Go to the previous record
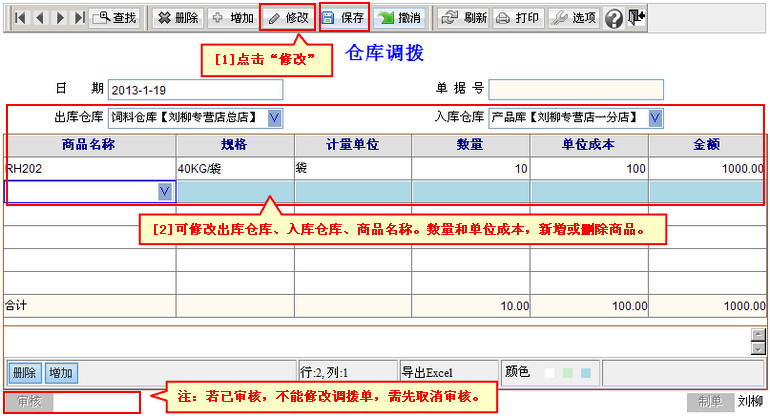Screen dimensions: 770x418 tap(39, 18)
